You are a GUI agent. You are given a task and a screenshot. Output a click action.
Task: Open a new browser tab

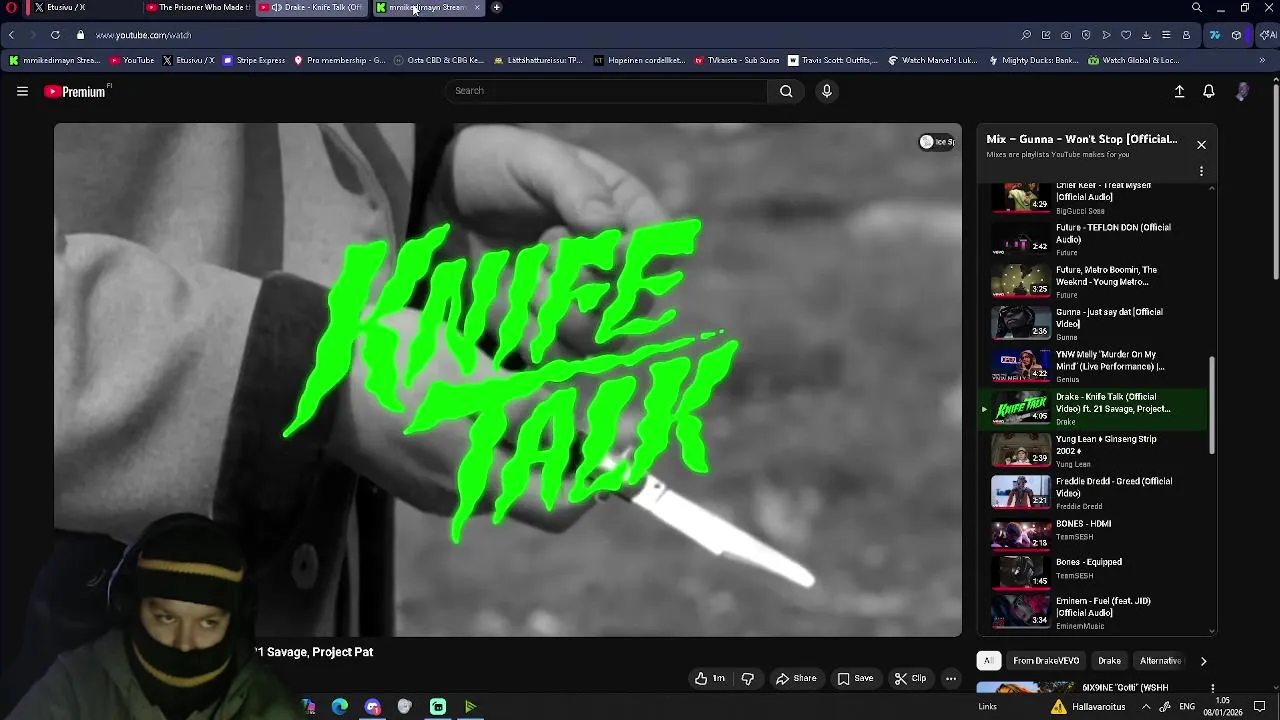(497, 8)
